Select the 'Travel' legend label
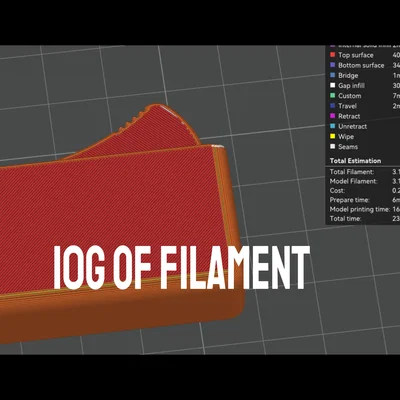This screenshot has width=400, height=400. tap(347, 106)
